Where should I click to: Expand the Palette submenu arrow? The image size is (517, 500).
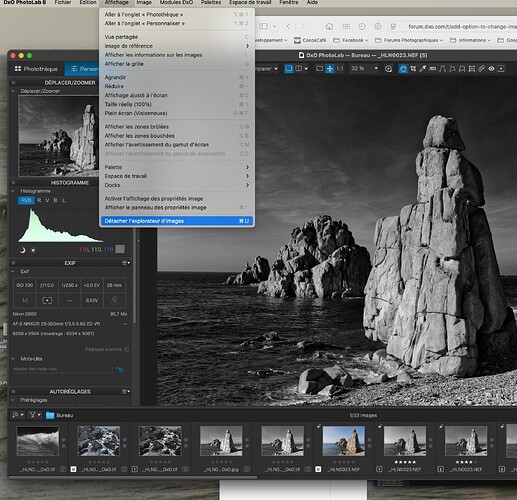click(247, 167)
